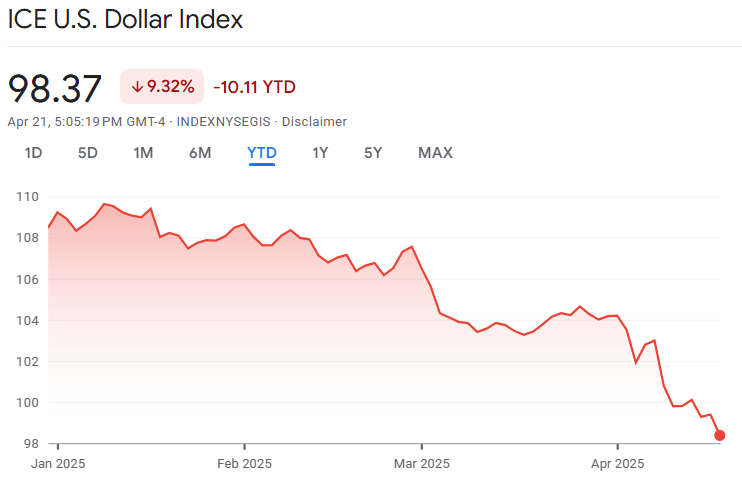Image resolution: width=742 pixels, height=481 pixels.
Task: Click the Mar 2025 axis label
Action: click(422, 463)
